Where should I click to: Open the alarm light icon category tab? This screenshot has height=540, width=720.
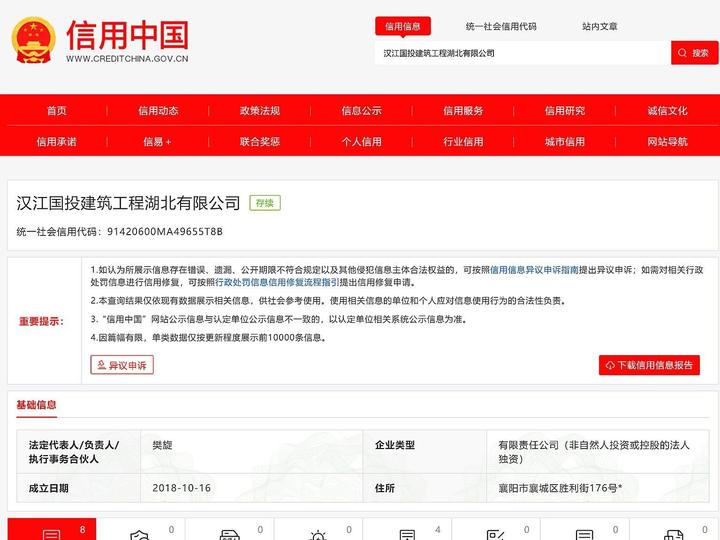pyautogui.click(x=318, y=529)
